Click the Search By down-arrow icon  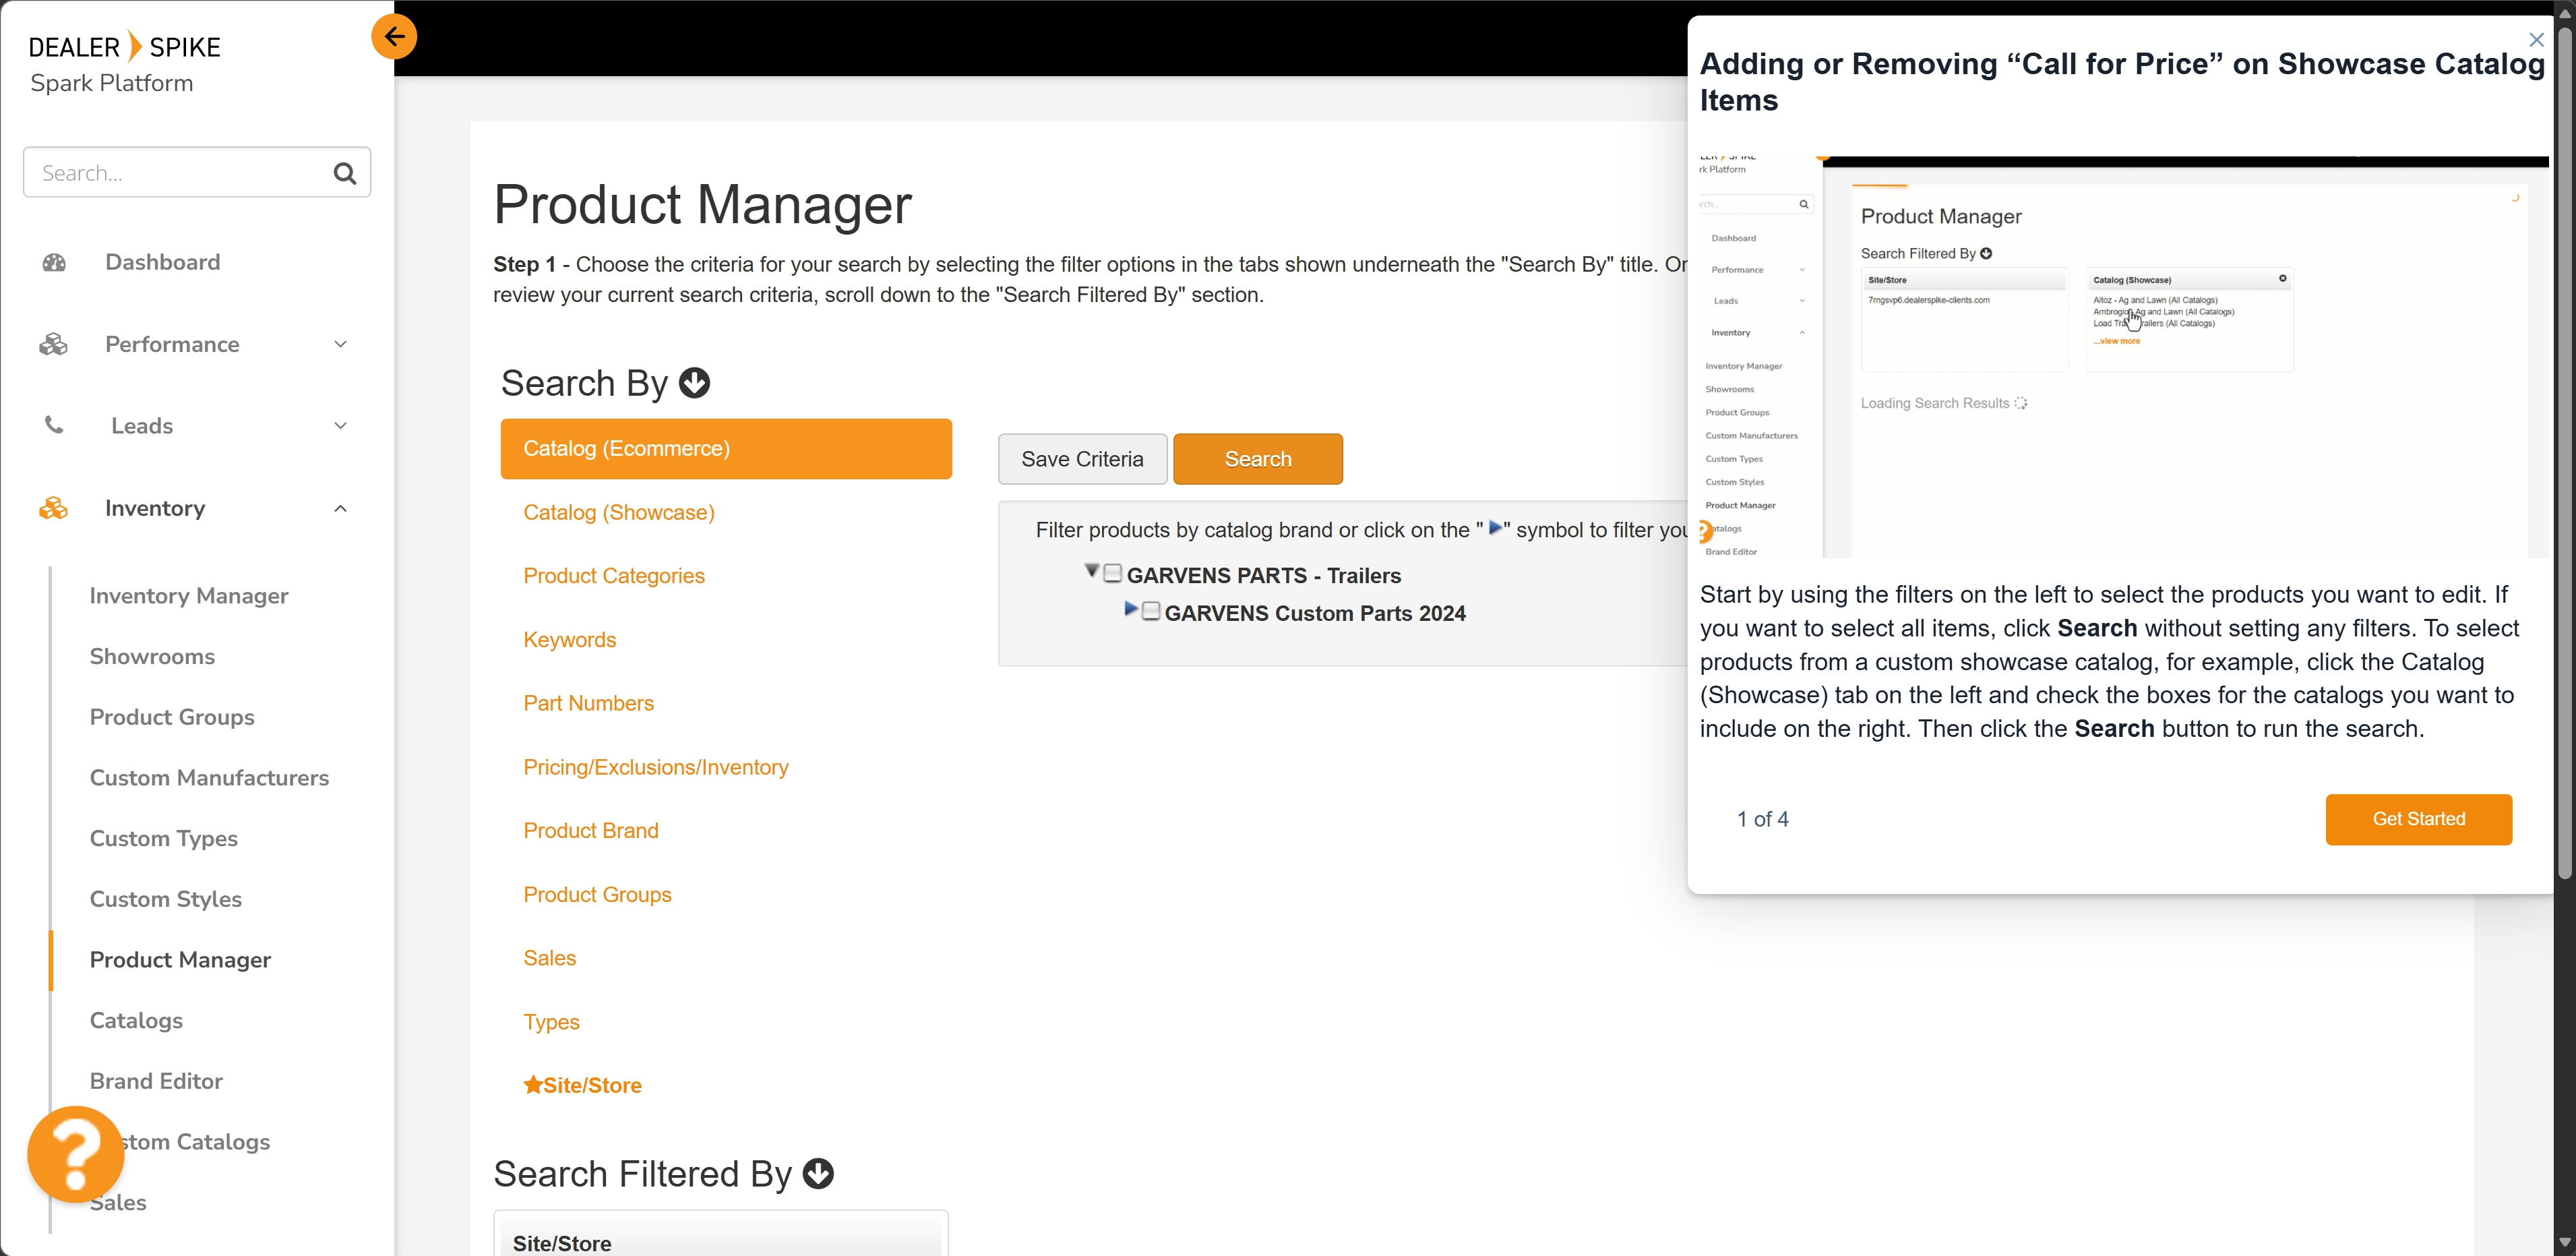coord(694,383)
